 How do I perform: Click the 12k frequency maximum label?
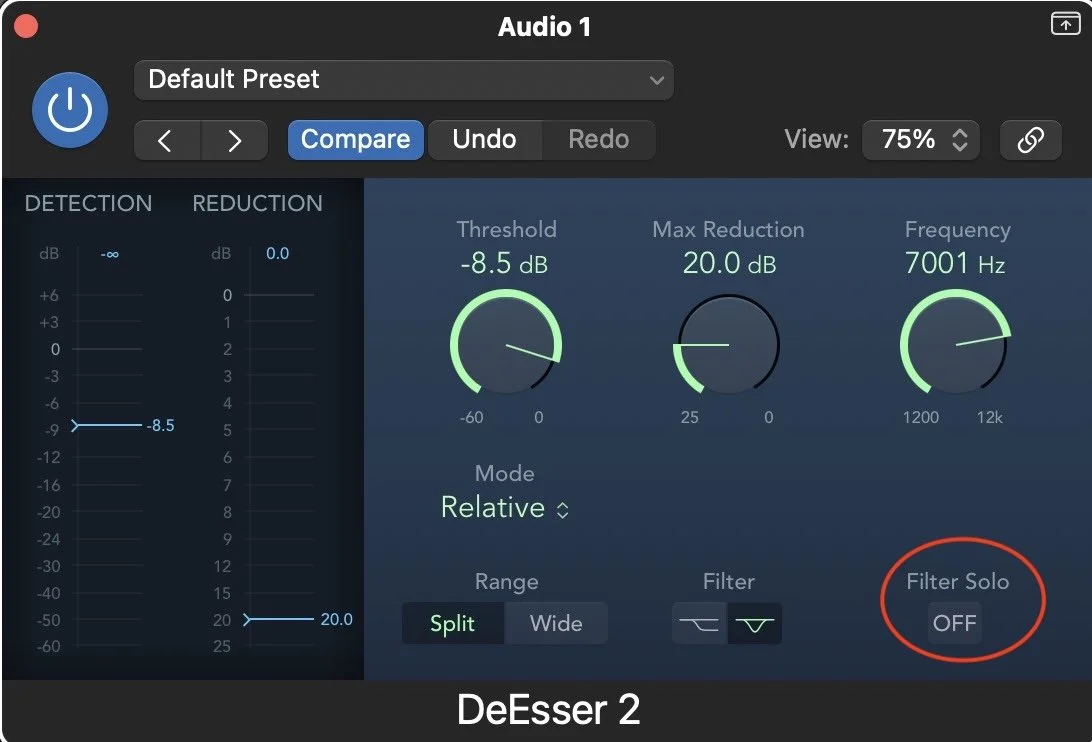[x=989, y=417]
